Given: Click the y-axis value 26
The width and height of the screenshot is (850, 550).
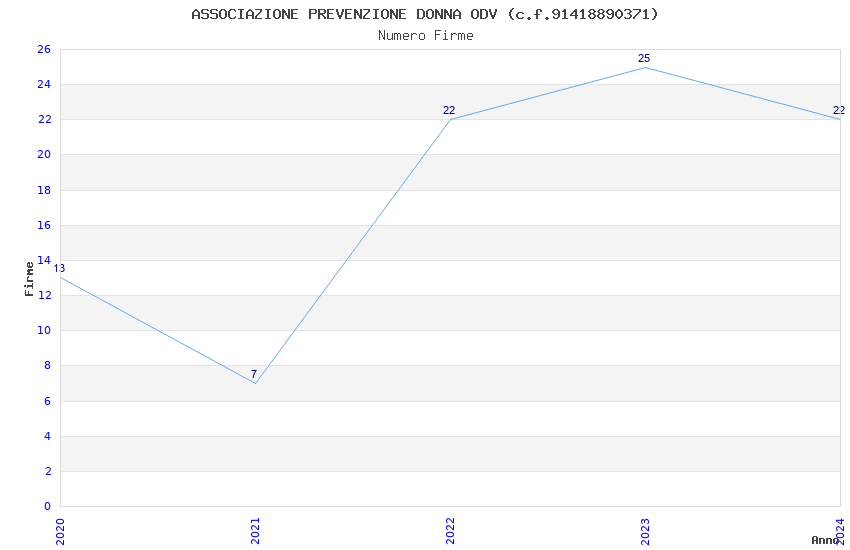Looking at the screenshot, I should click(x=44, y=49).
